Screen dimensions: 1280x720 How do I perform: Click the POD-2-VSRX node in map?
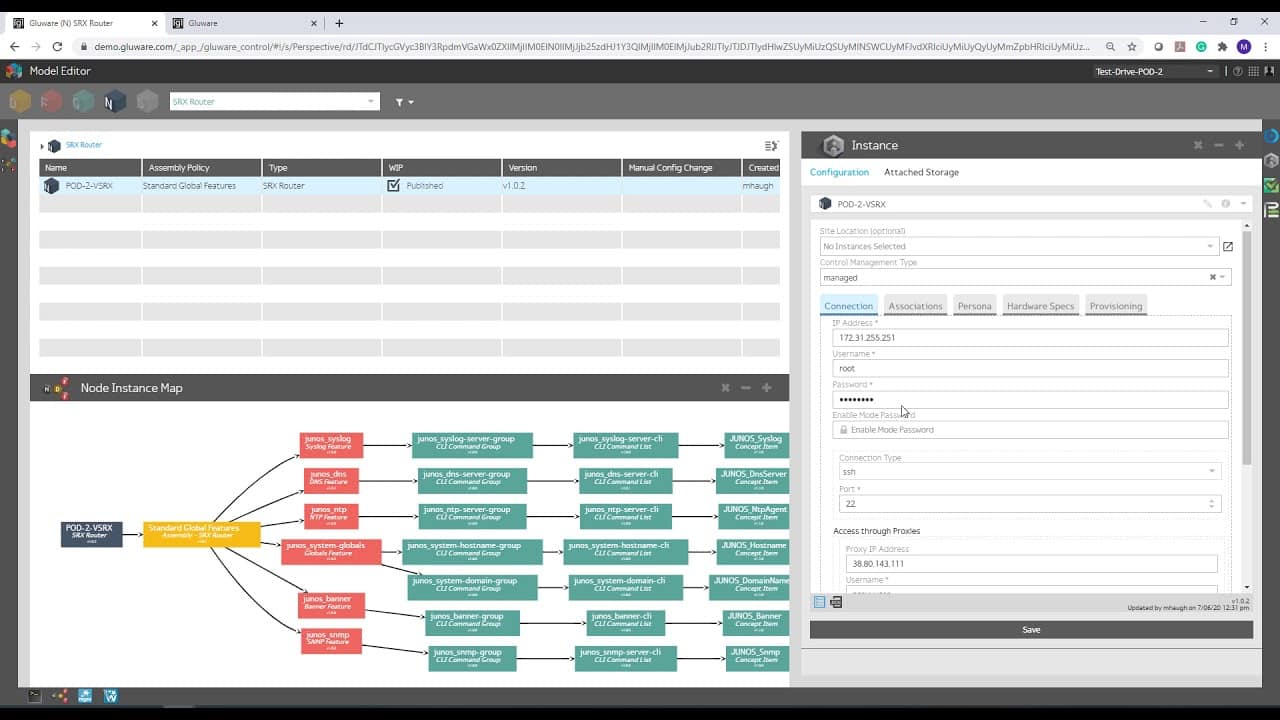91,534
